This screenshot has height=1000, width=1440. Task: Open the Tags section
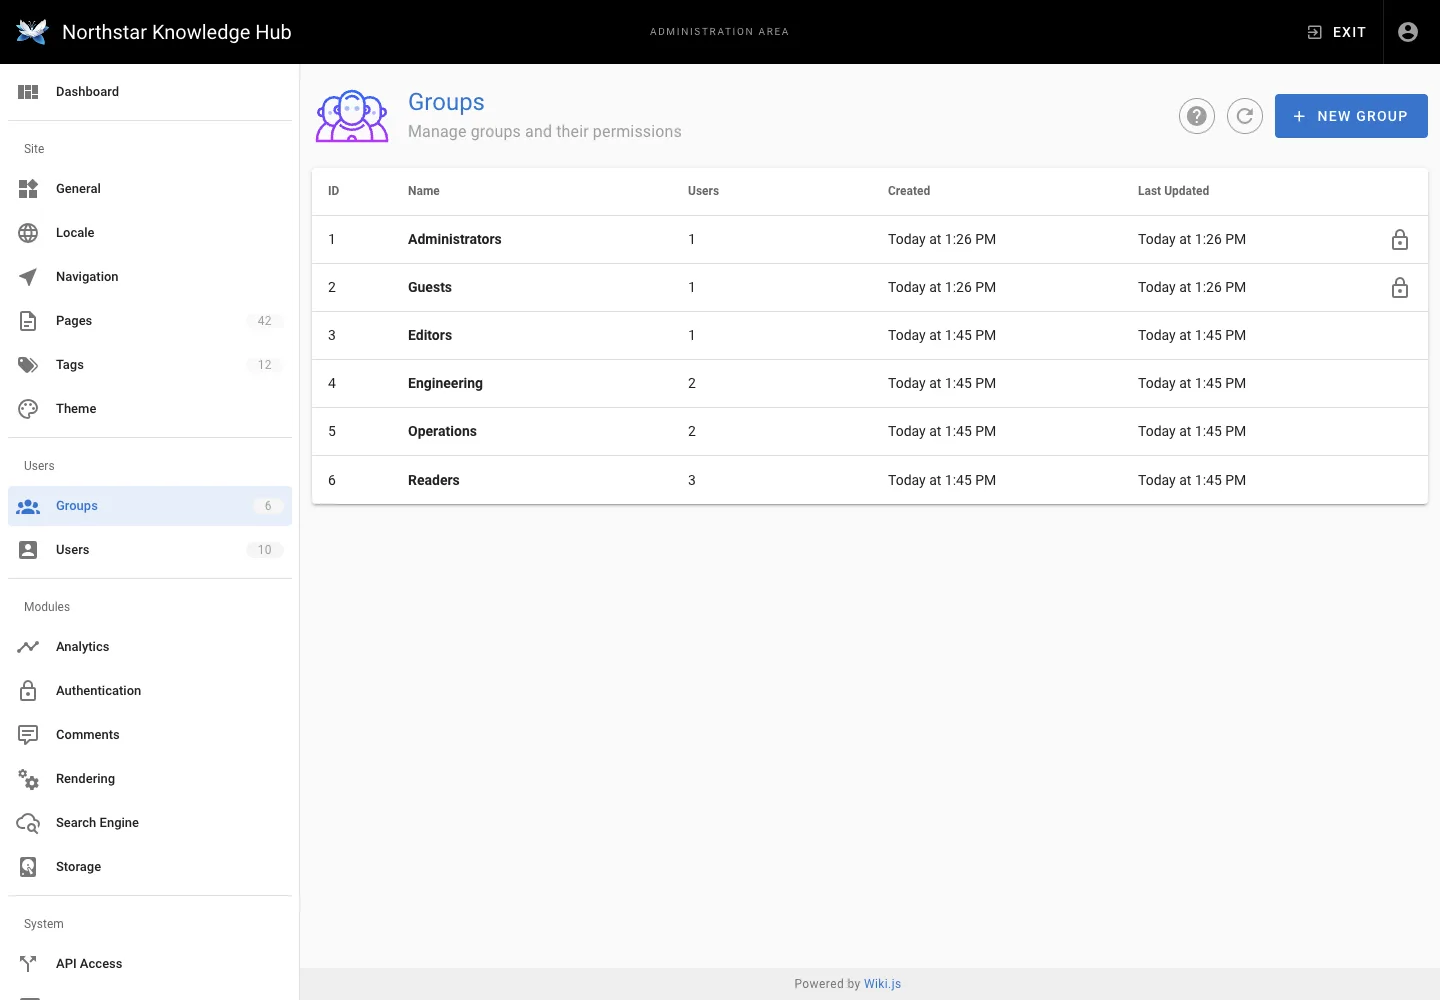coord(150,365)
